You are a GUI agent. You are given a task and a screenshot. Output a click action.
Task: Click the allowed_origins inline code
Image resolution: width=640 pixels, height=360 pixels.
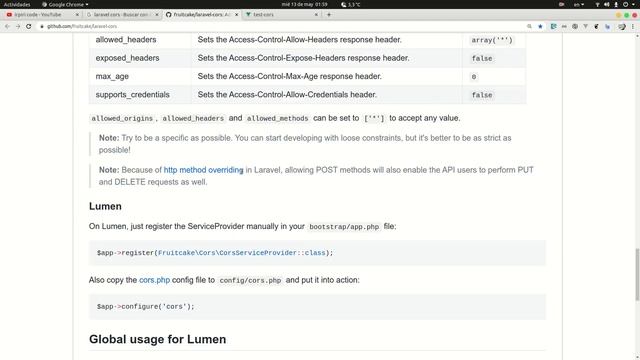[122, 118]
